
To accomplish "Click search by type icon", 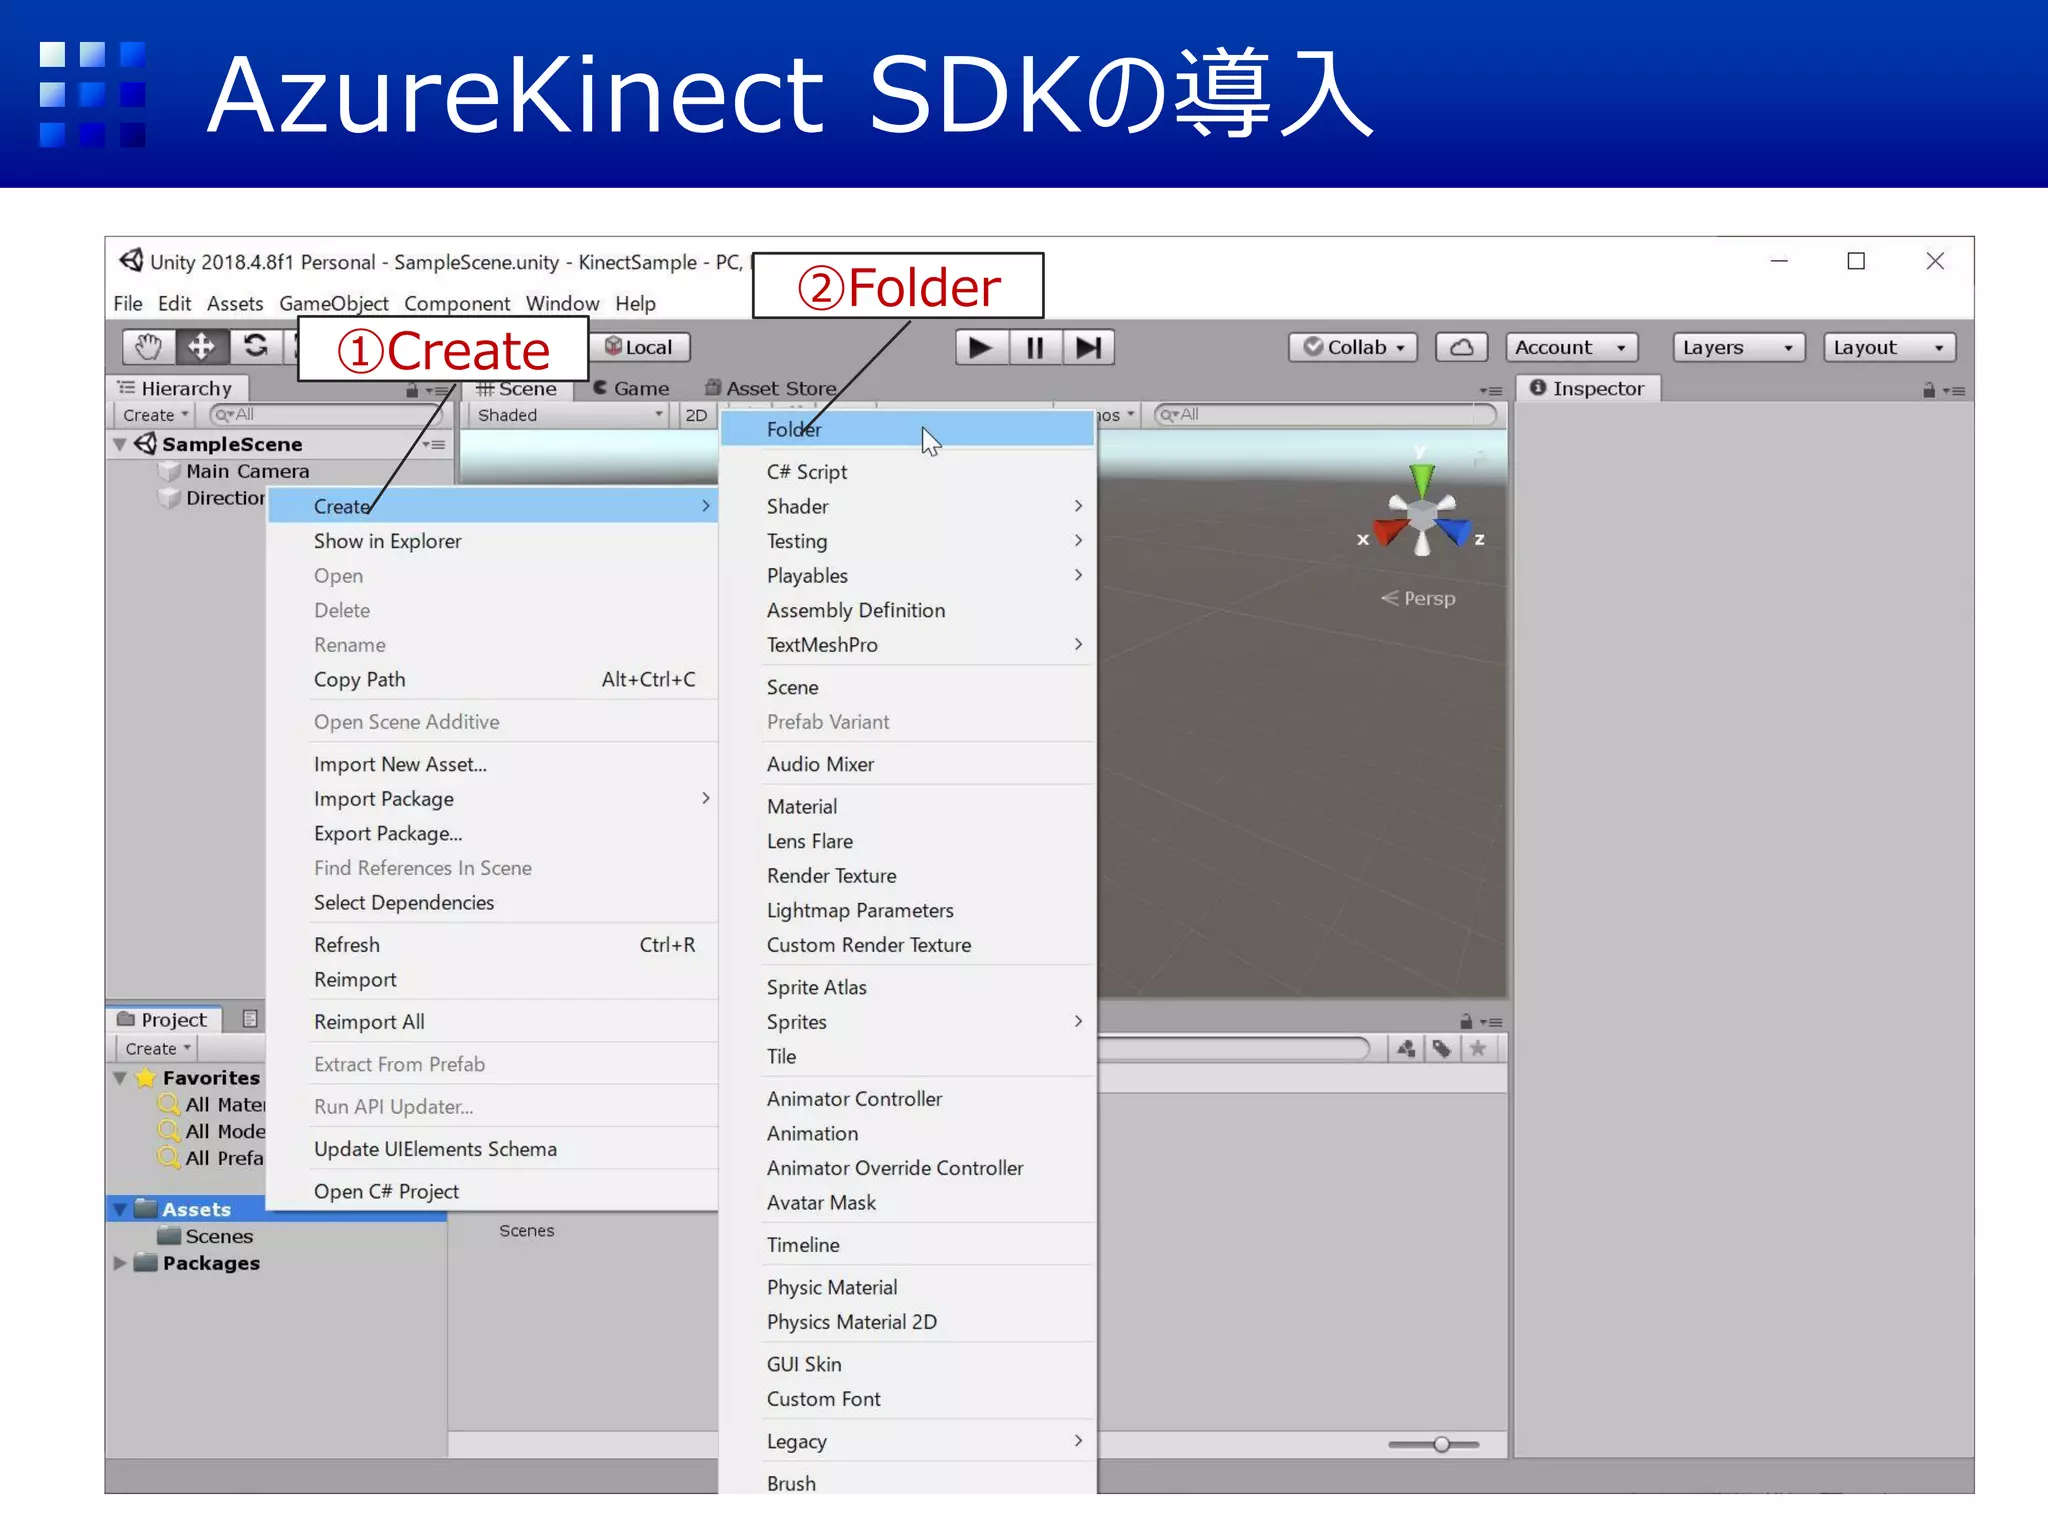I will [x=1406, y=1048].
